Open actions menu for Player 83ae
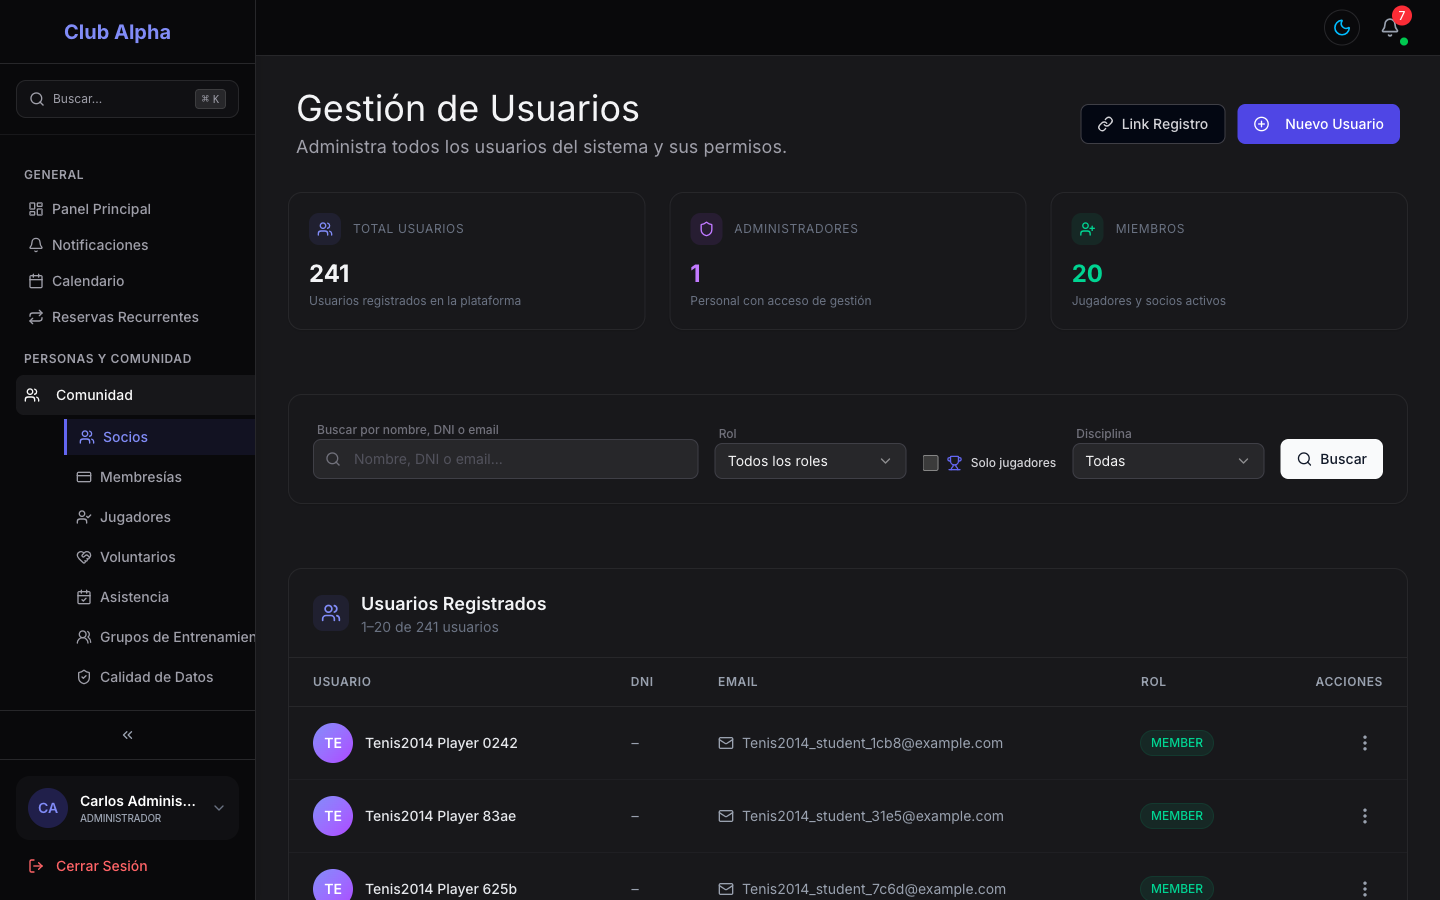 pyautogui.click(x=1365, y=816)
